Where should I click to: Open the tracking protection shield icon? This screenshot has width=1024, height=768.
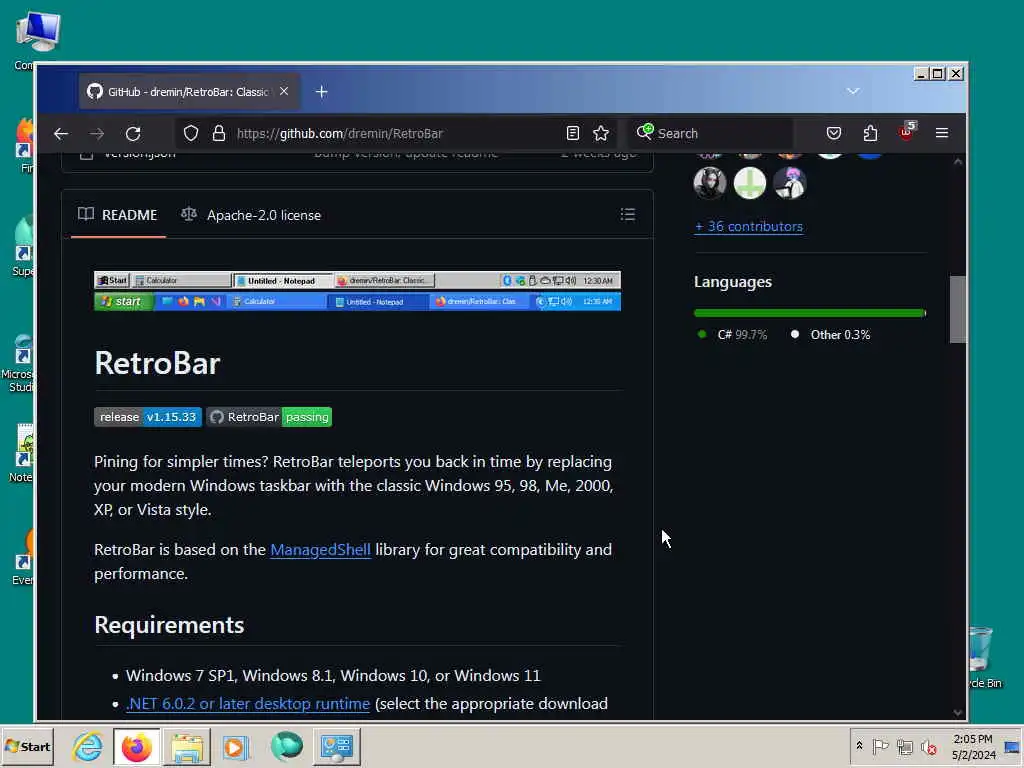(191, 133)
